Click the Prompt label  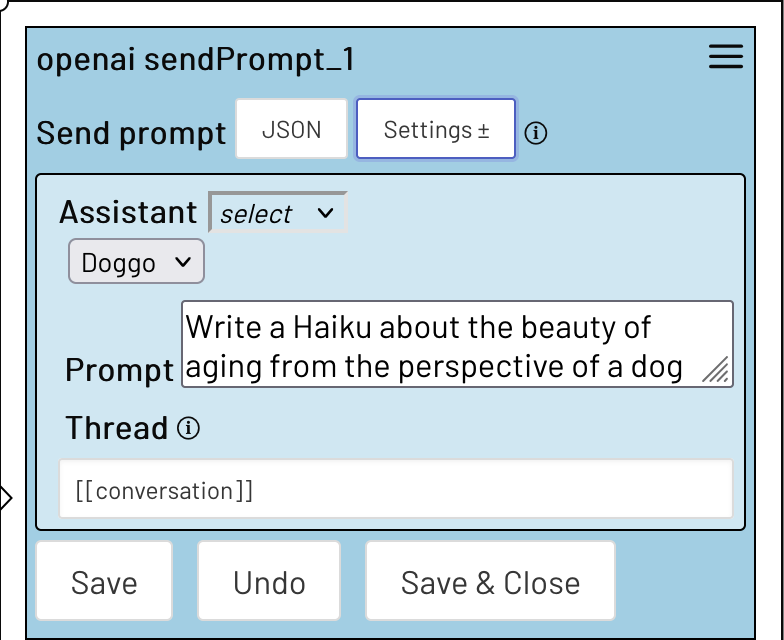(x=120, y=370)
